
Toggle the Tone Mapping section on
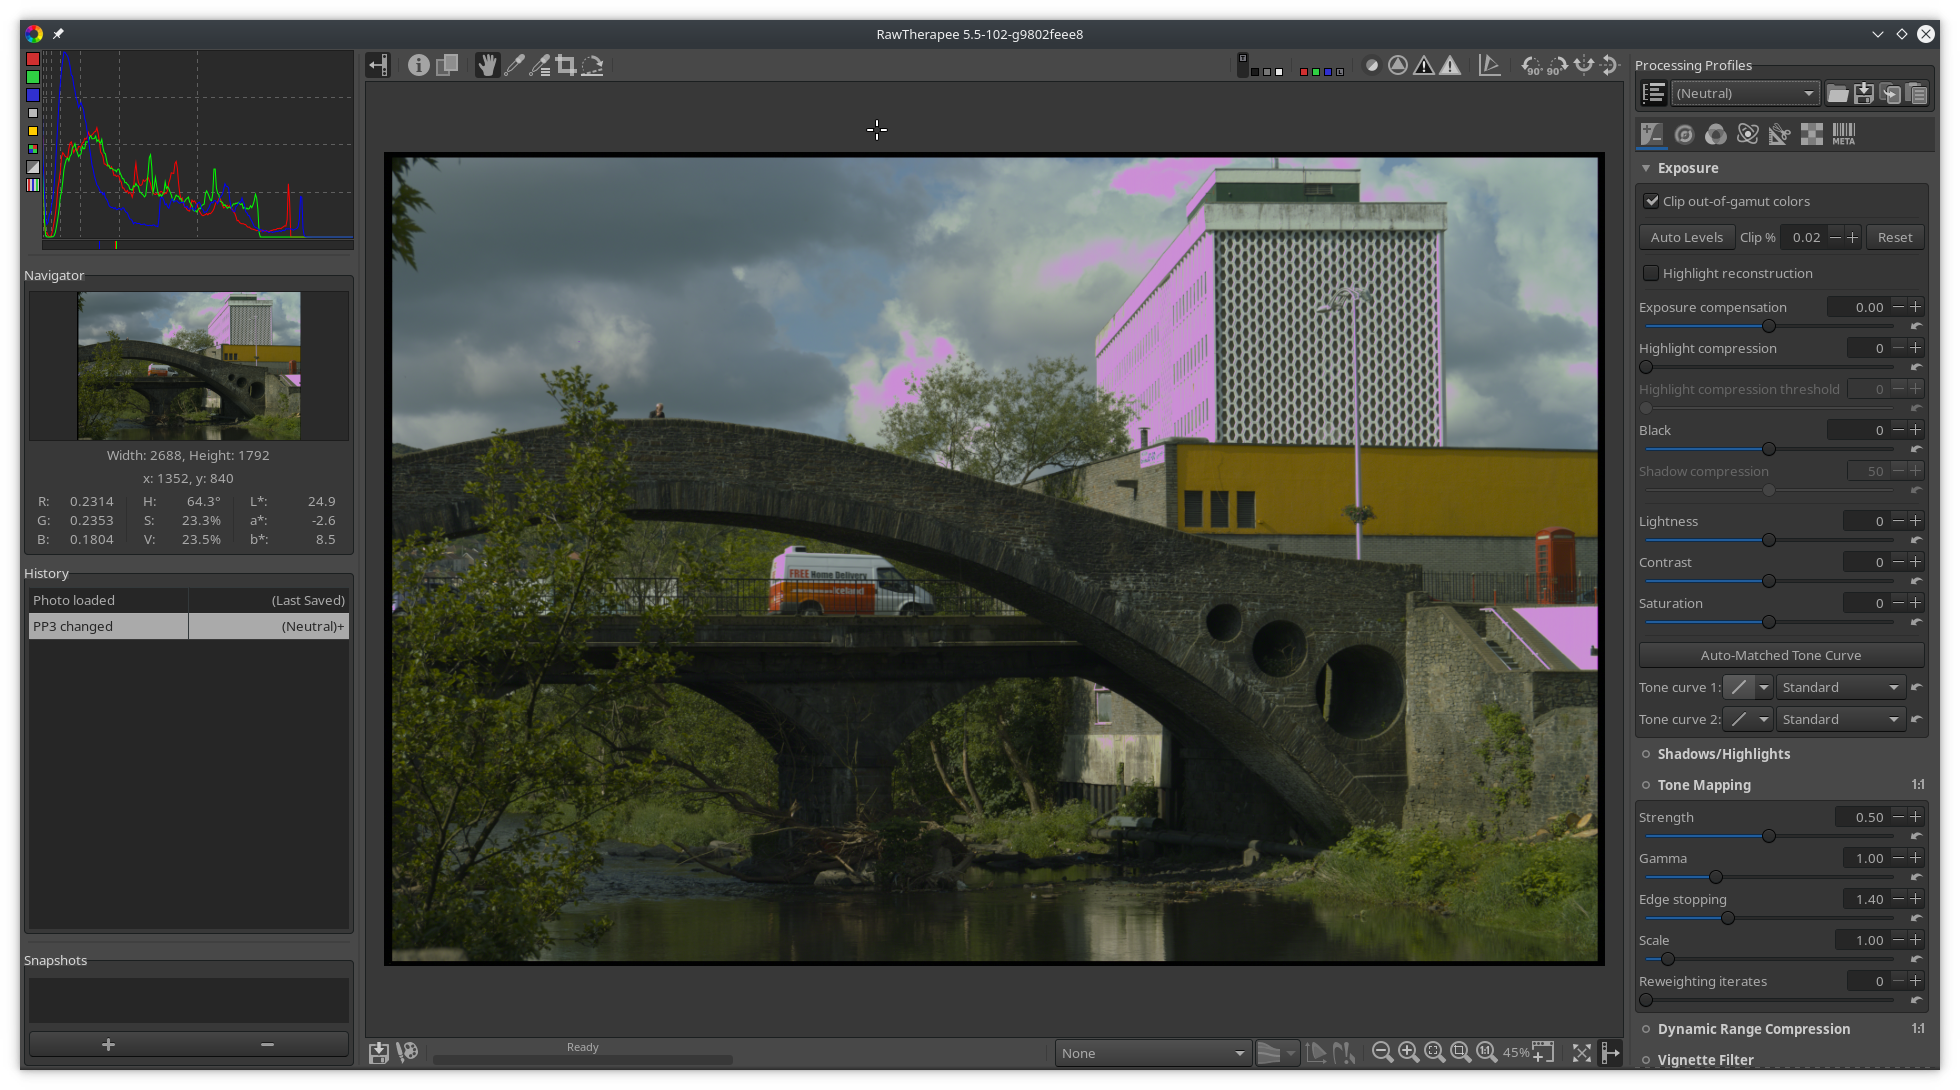tap(1647, 785)
